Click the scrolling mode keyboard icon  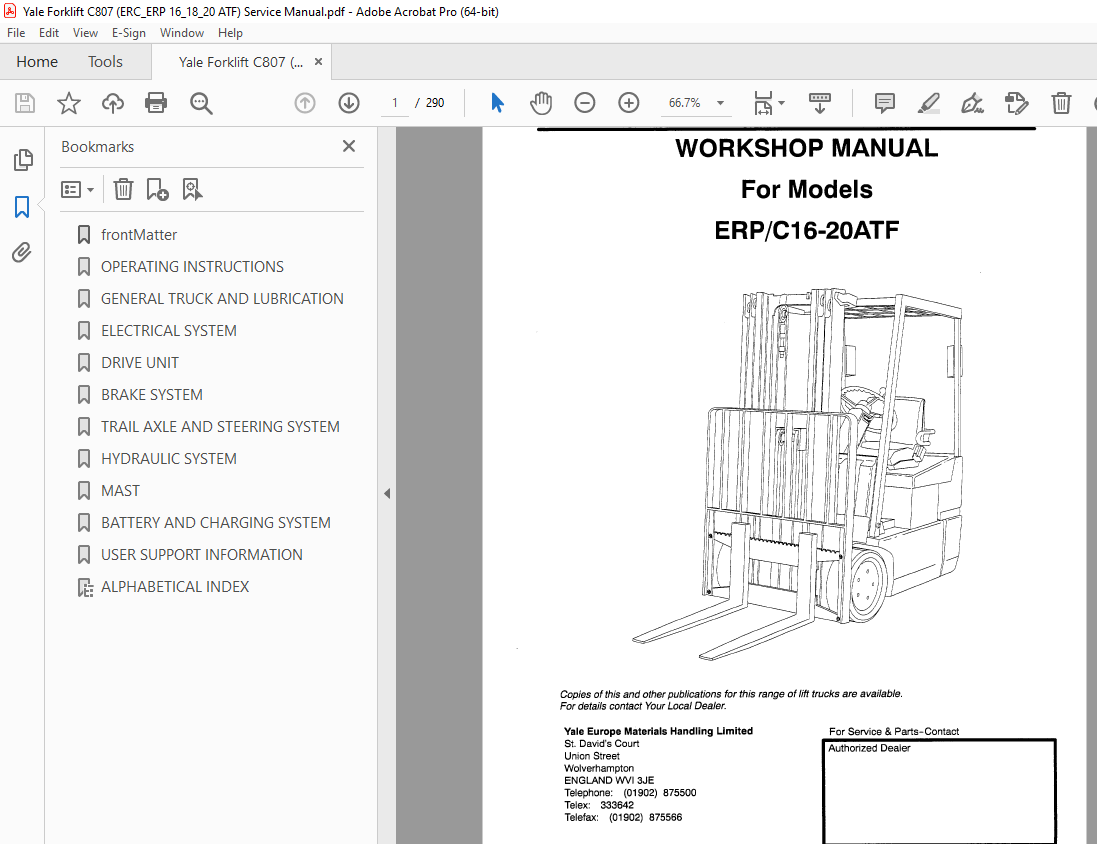pyautogui.click(x=819, y=103)
